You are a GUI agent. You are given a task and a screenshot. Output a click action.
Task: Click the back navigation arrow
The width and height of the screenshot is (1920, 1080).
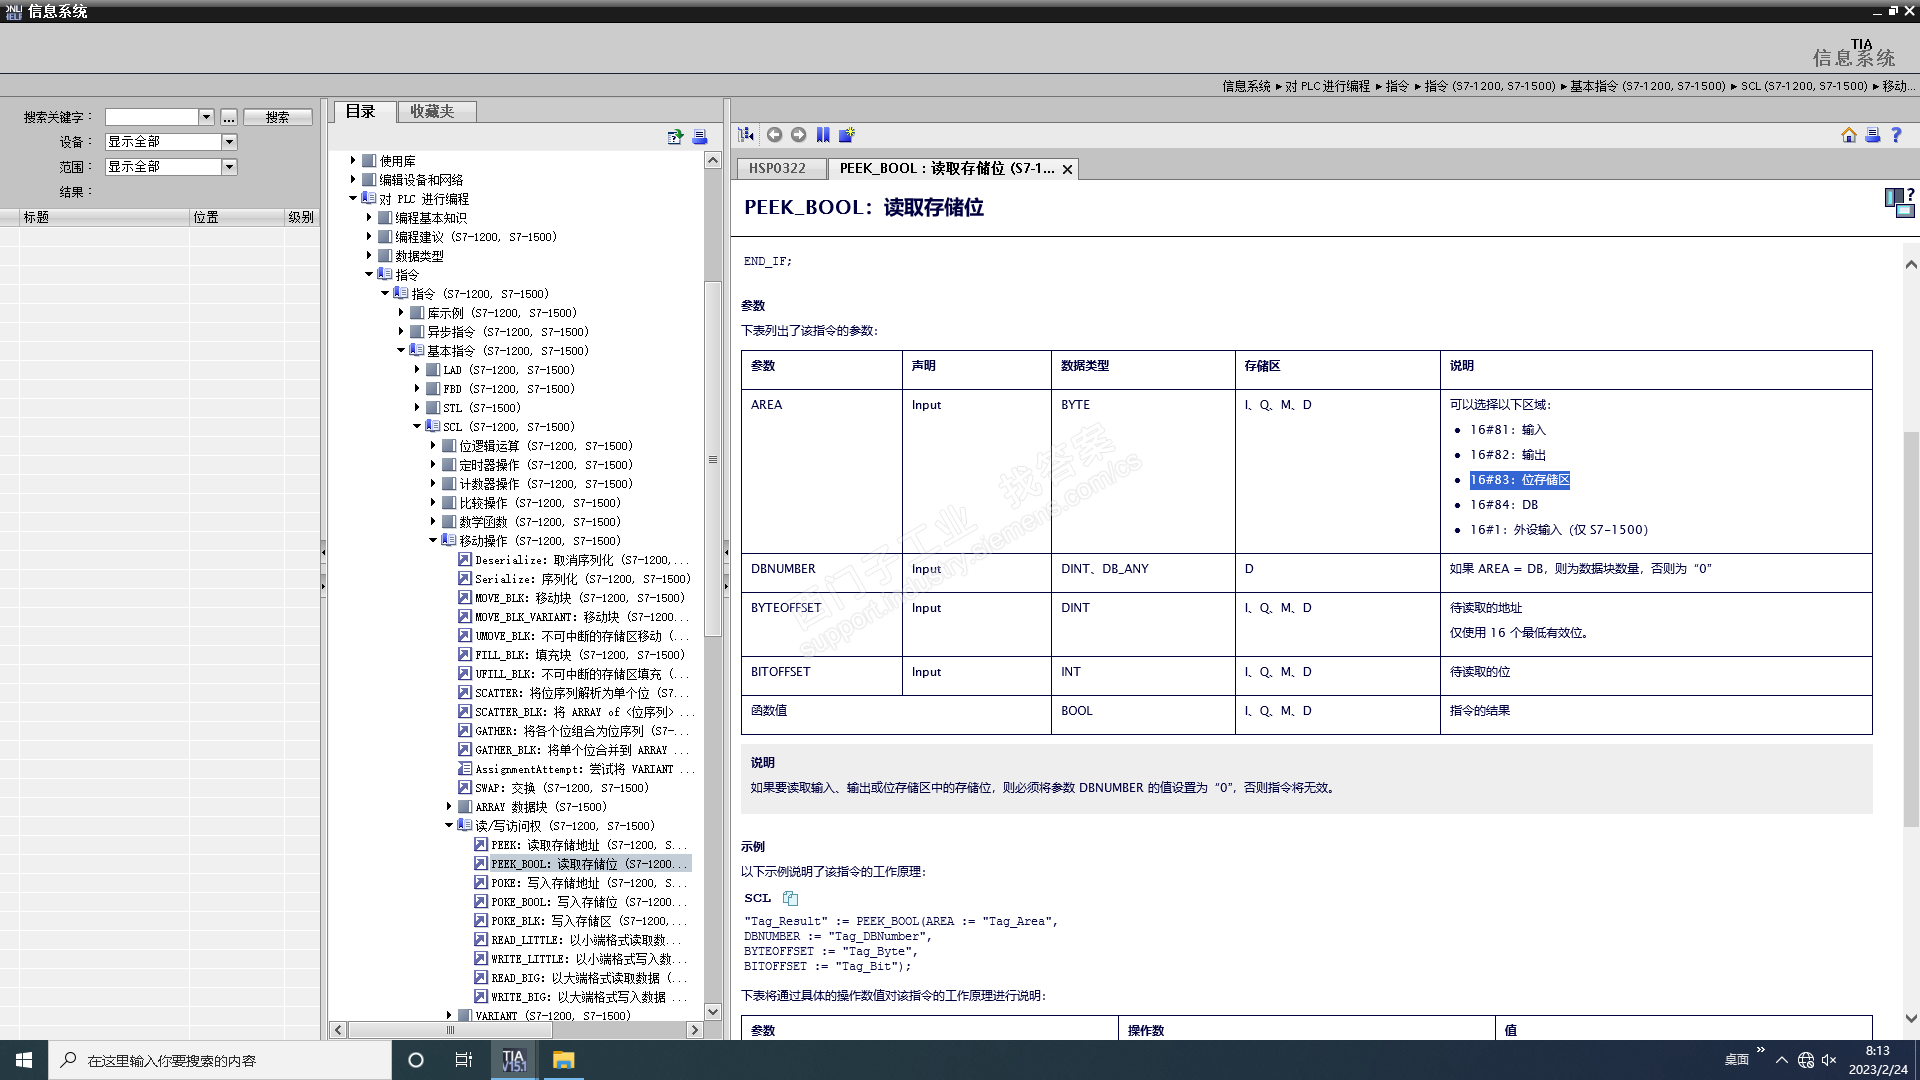click(774, 135)
